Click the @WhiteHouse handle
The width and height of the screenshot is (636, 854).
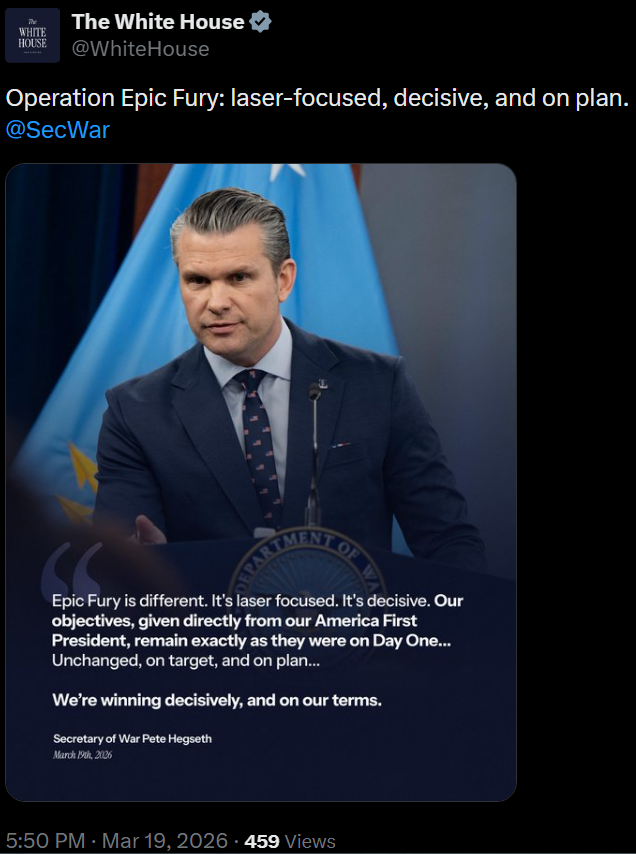pos(140,49)
